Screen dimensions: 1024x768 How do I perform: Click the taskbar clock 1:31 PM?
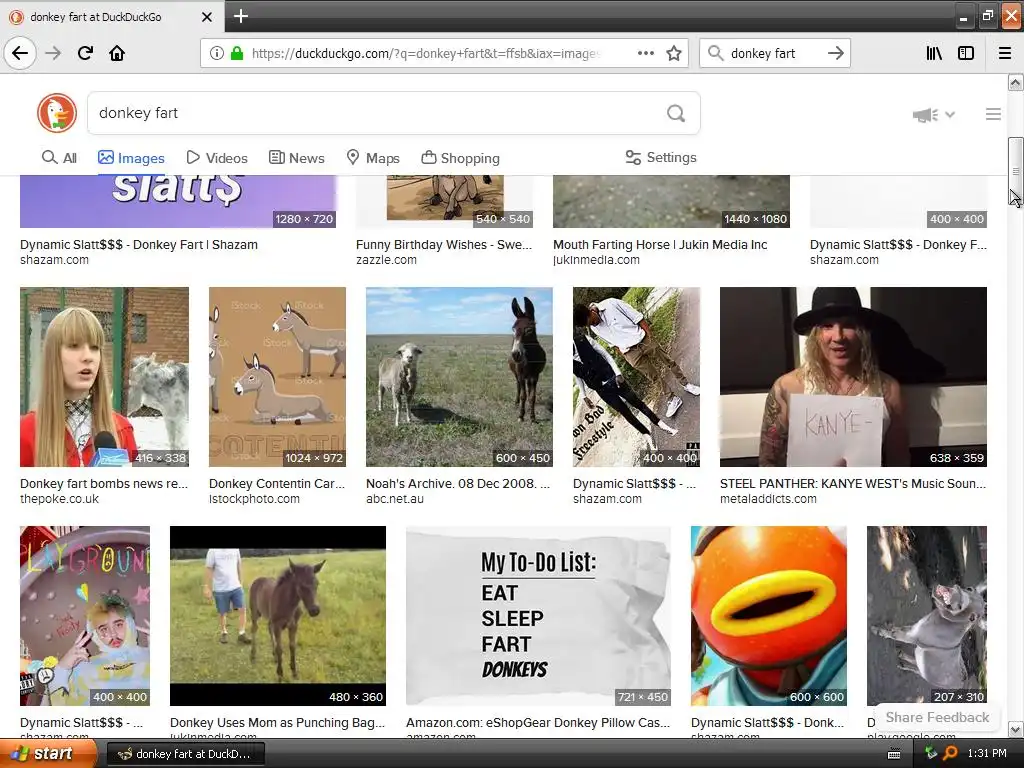[x=987, y=754]
